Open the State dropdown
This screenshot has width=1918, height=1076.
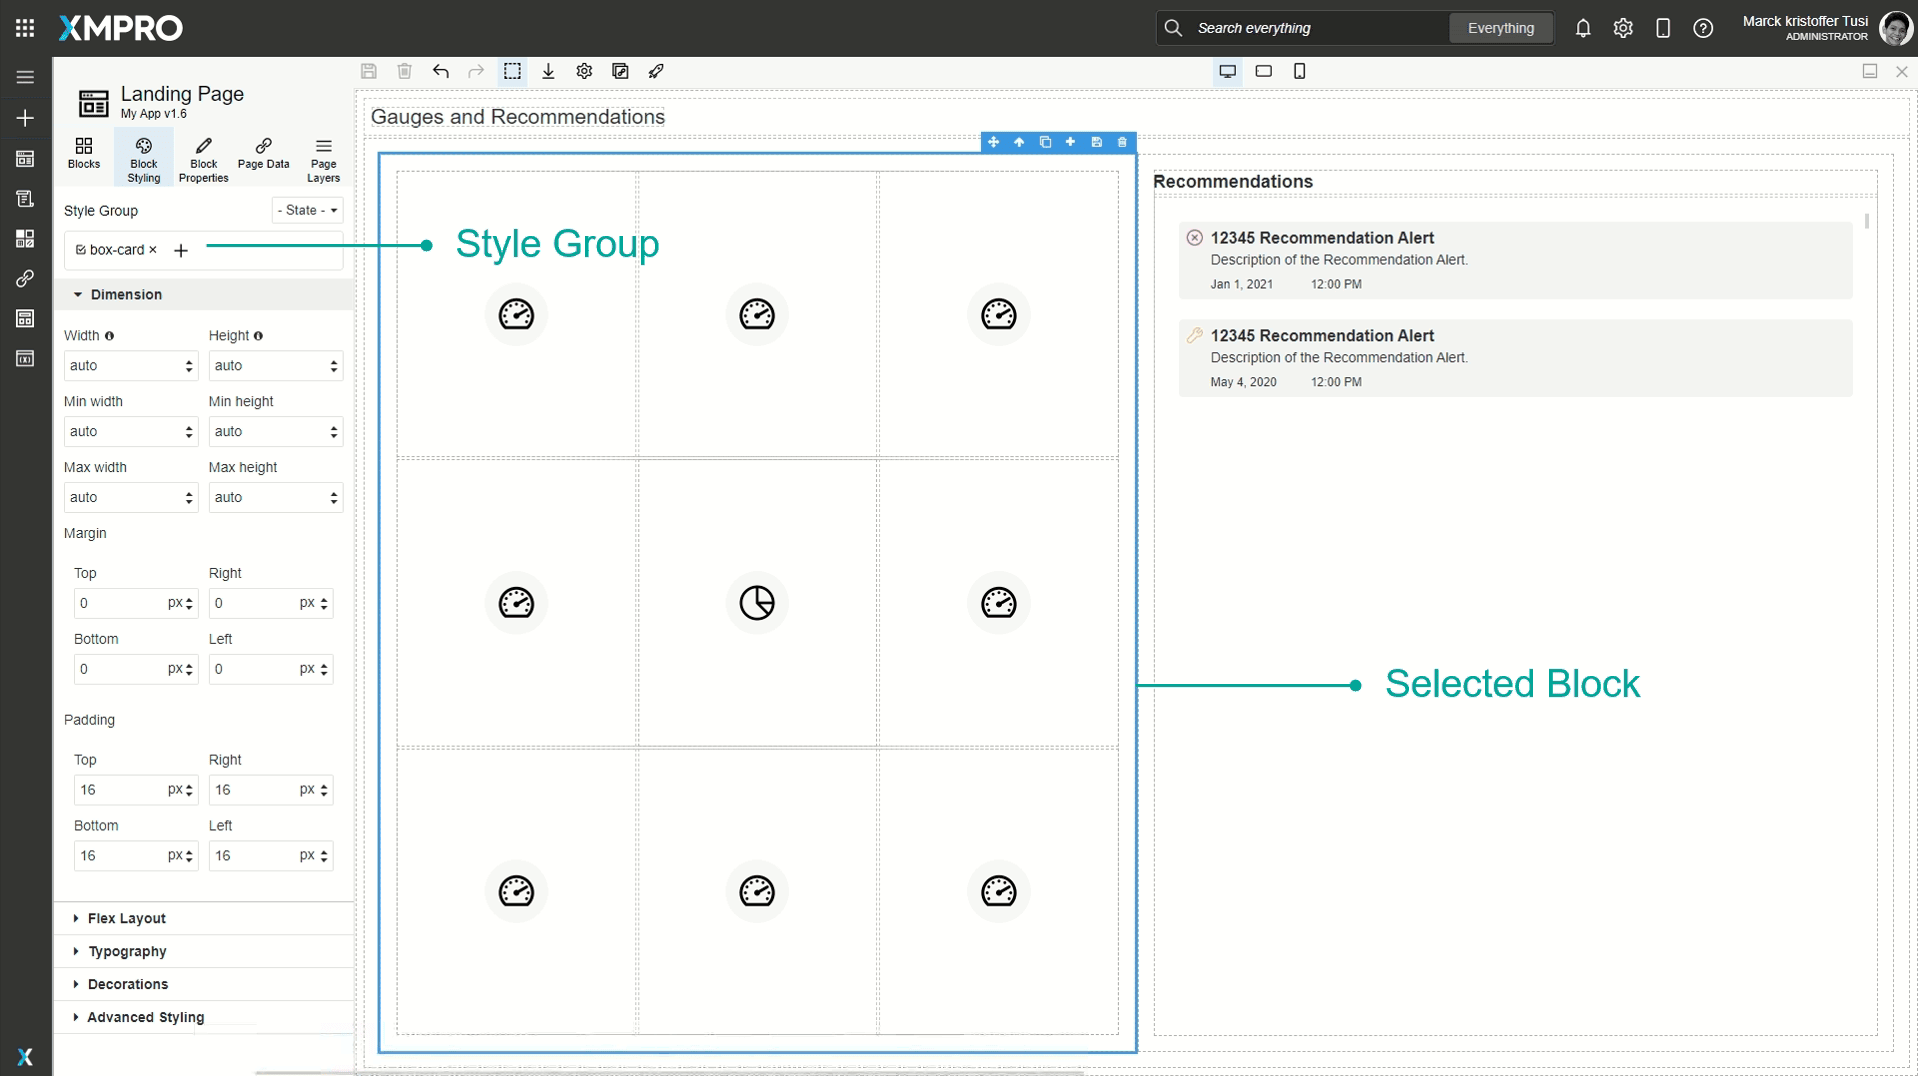click(307, 210)
